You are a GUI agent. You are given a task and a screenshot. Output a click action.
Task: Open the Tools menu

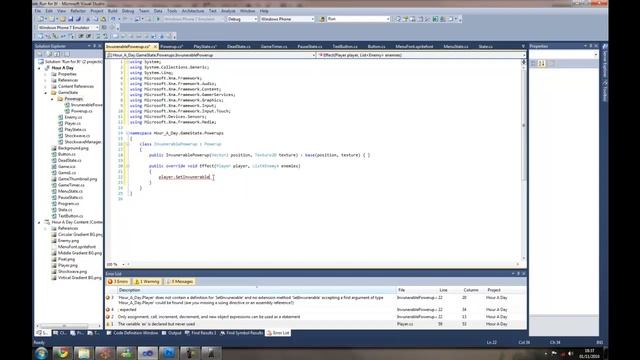click(x=172, y=11)
